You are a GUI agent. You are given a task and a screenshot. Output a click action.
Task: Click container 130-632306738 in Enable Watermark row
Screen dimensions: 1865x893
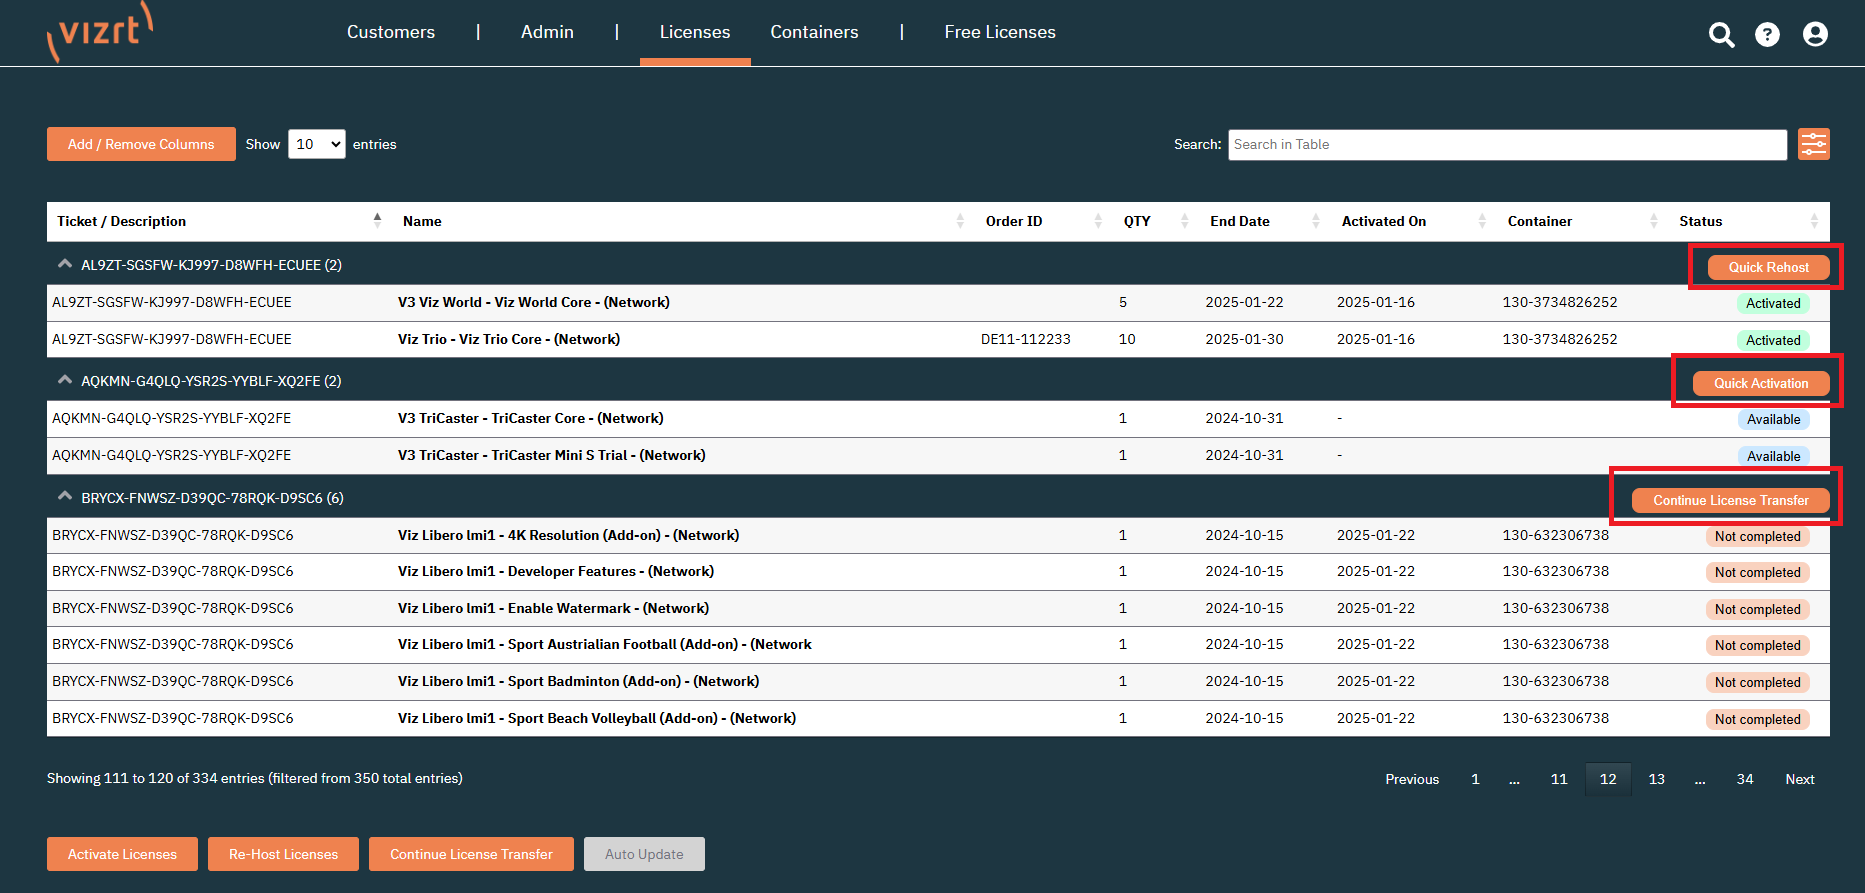coord(1555,608)
